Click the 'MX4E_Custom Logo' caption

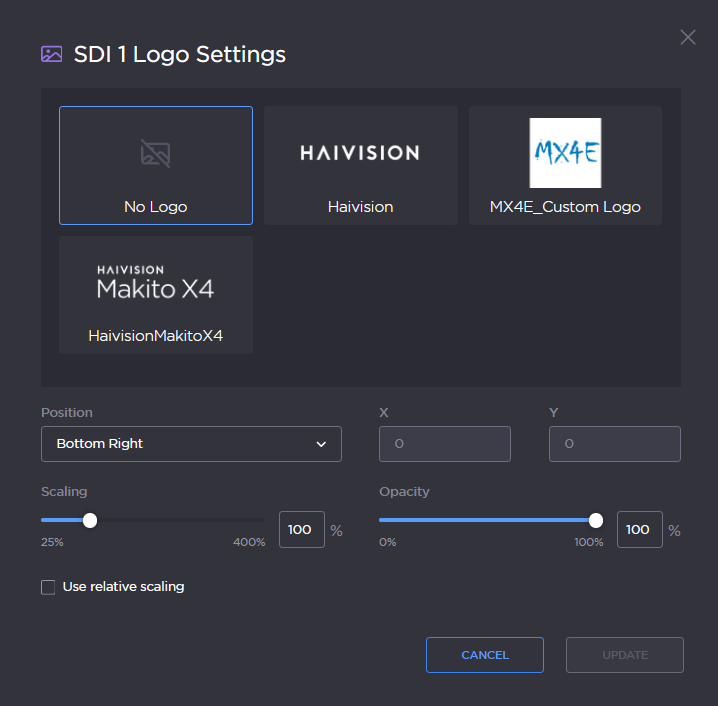pyautogui.click(x=565, y=207)
